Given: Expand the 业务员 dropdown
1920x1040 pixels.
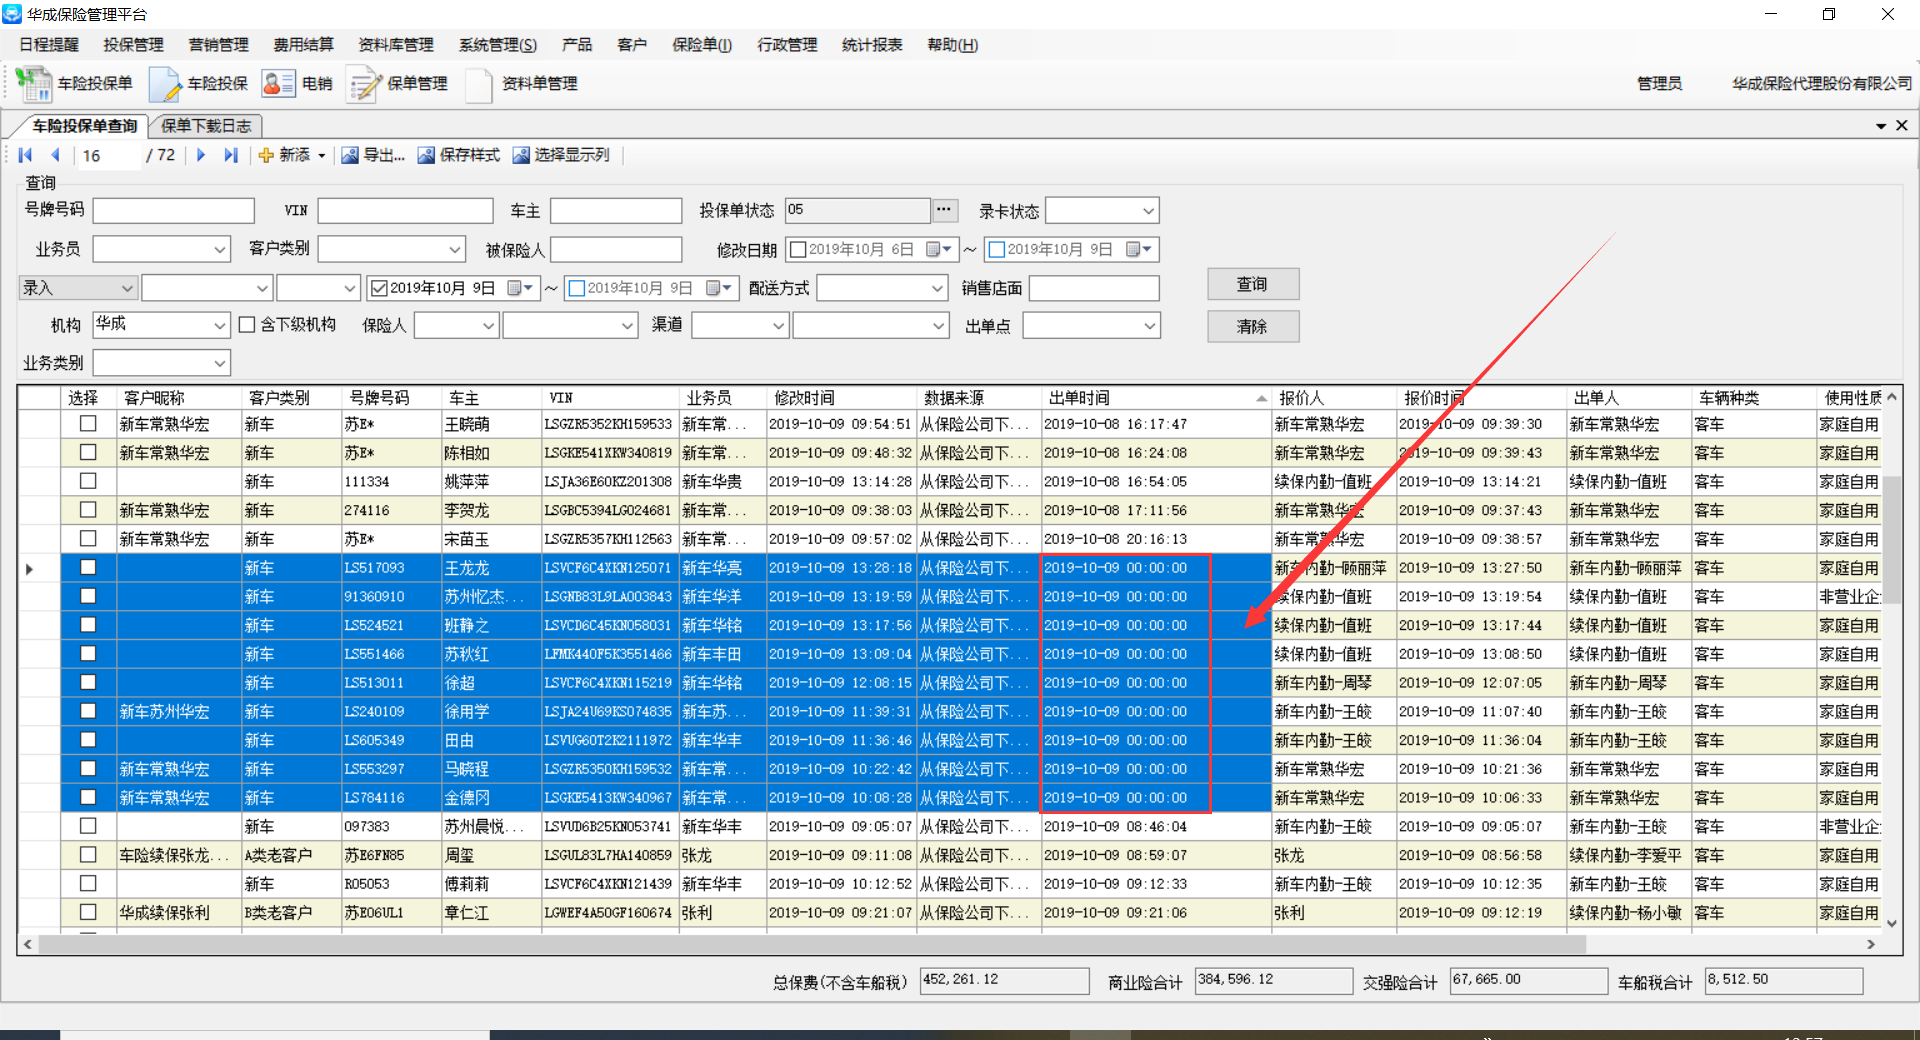Looking at the screenshot, I should point(219,250).
